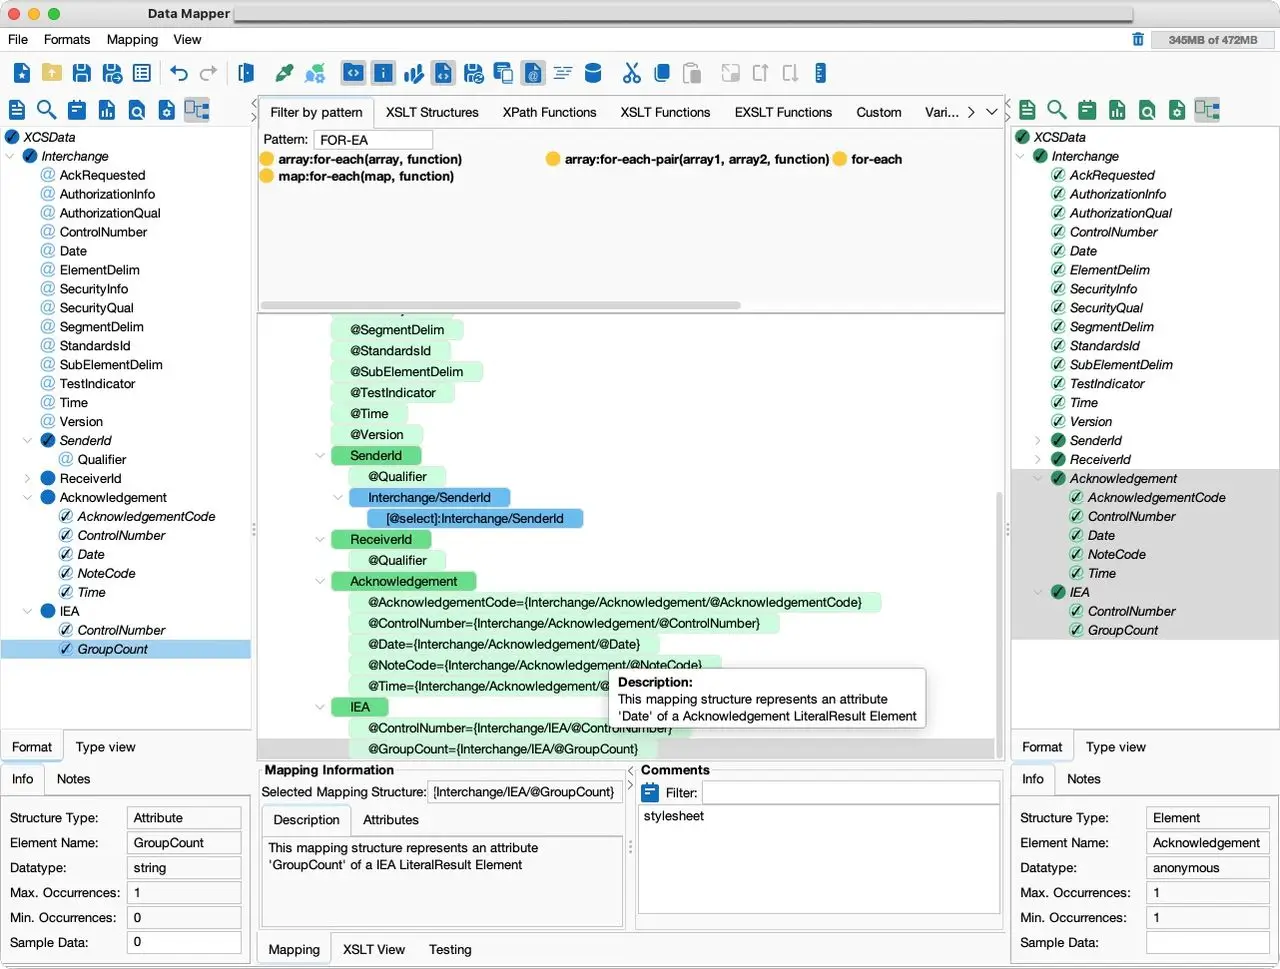Click the paste clipboard icon in toolbar

pos(691,73)
